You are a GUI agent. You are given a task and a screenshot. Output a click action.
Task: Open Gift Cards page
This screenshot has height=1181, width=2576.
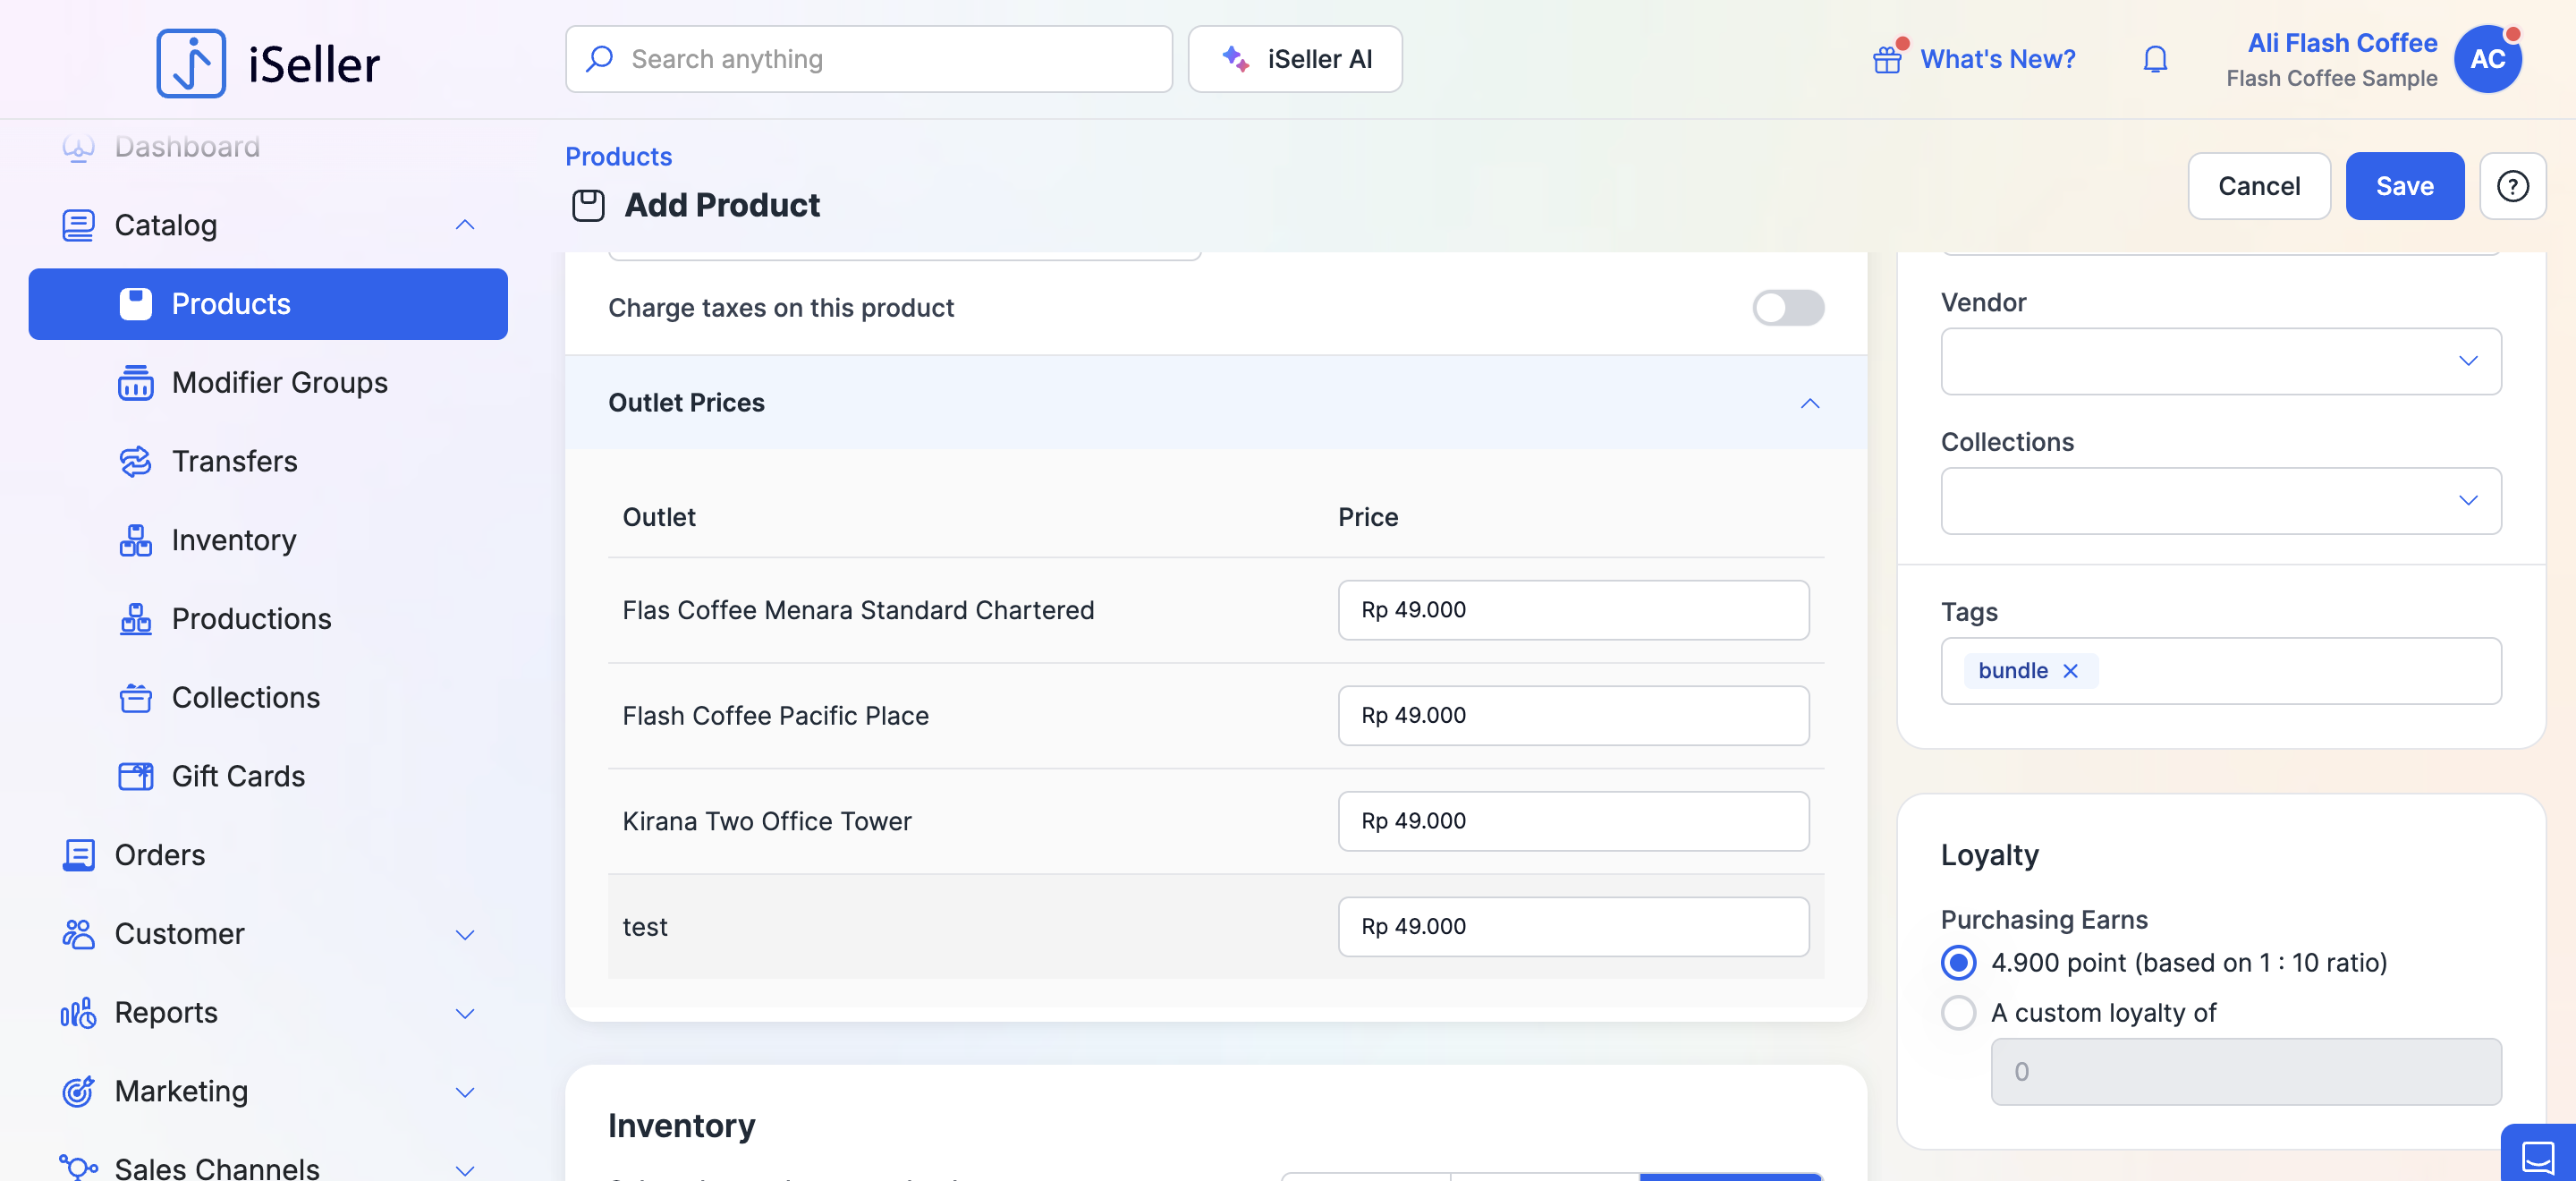click(x=238, y=776)
